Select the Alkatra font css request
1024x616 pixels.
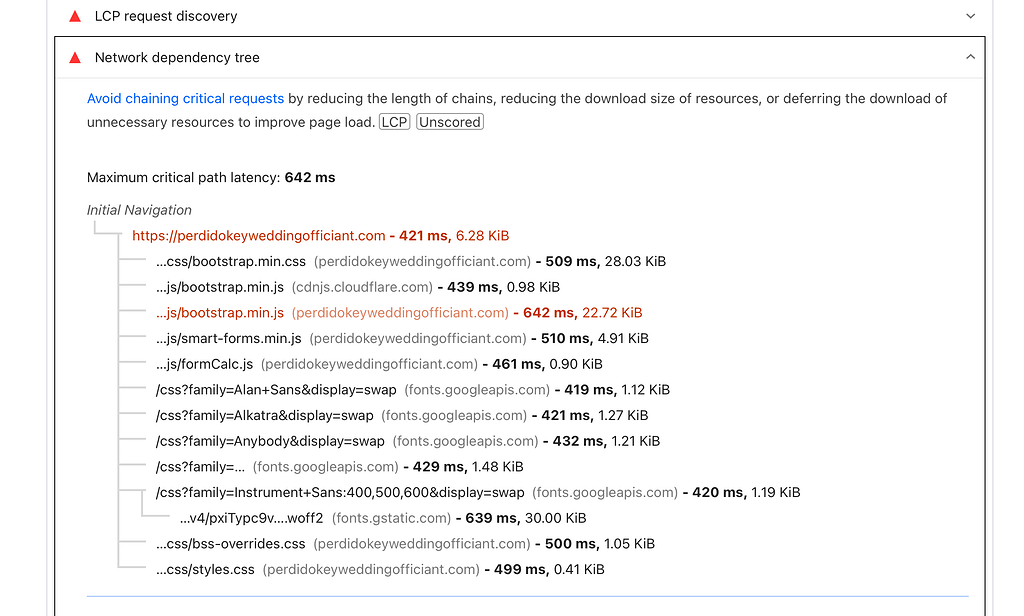[x=402, y=415]
